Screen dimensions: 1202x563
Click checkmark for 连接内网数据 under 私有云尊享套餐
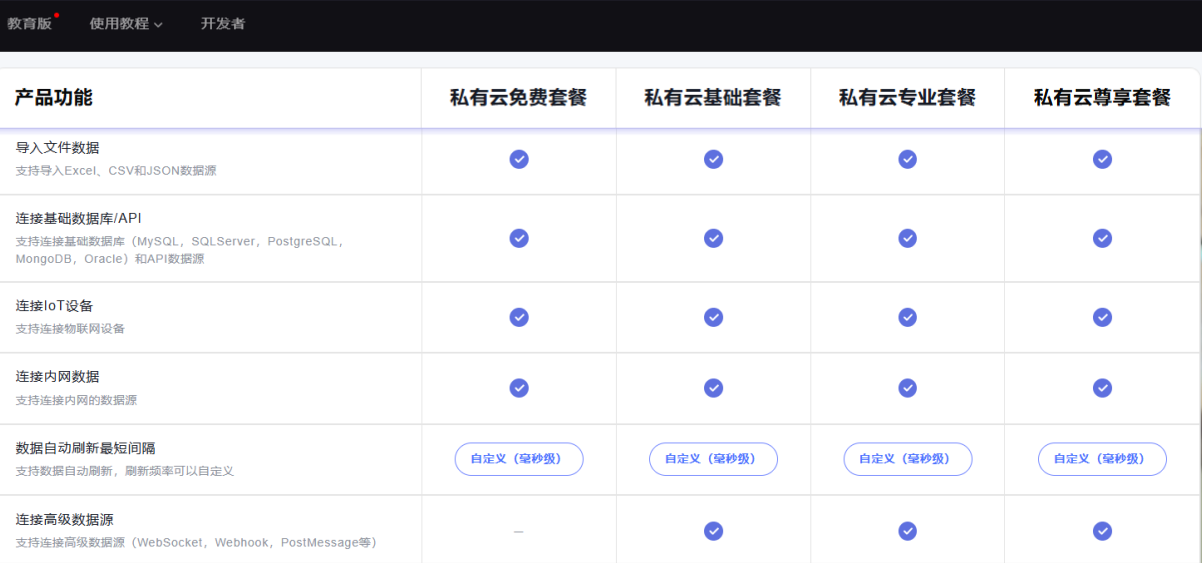coord(1102,388)
